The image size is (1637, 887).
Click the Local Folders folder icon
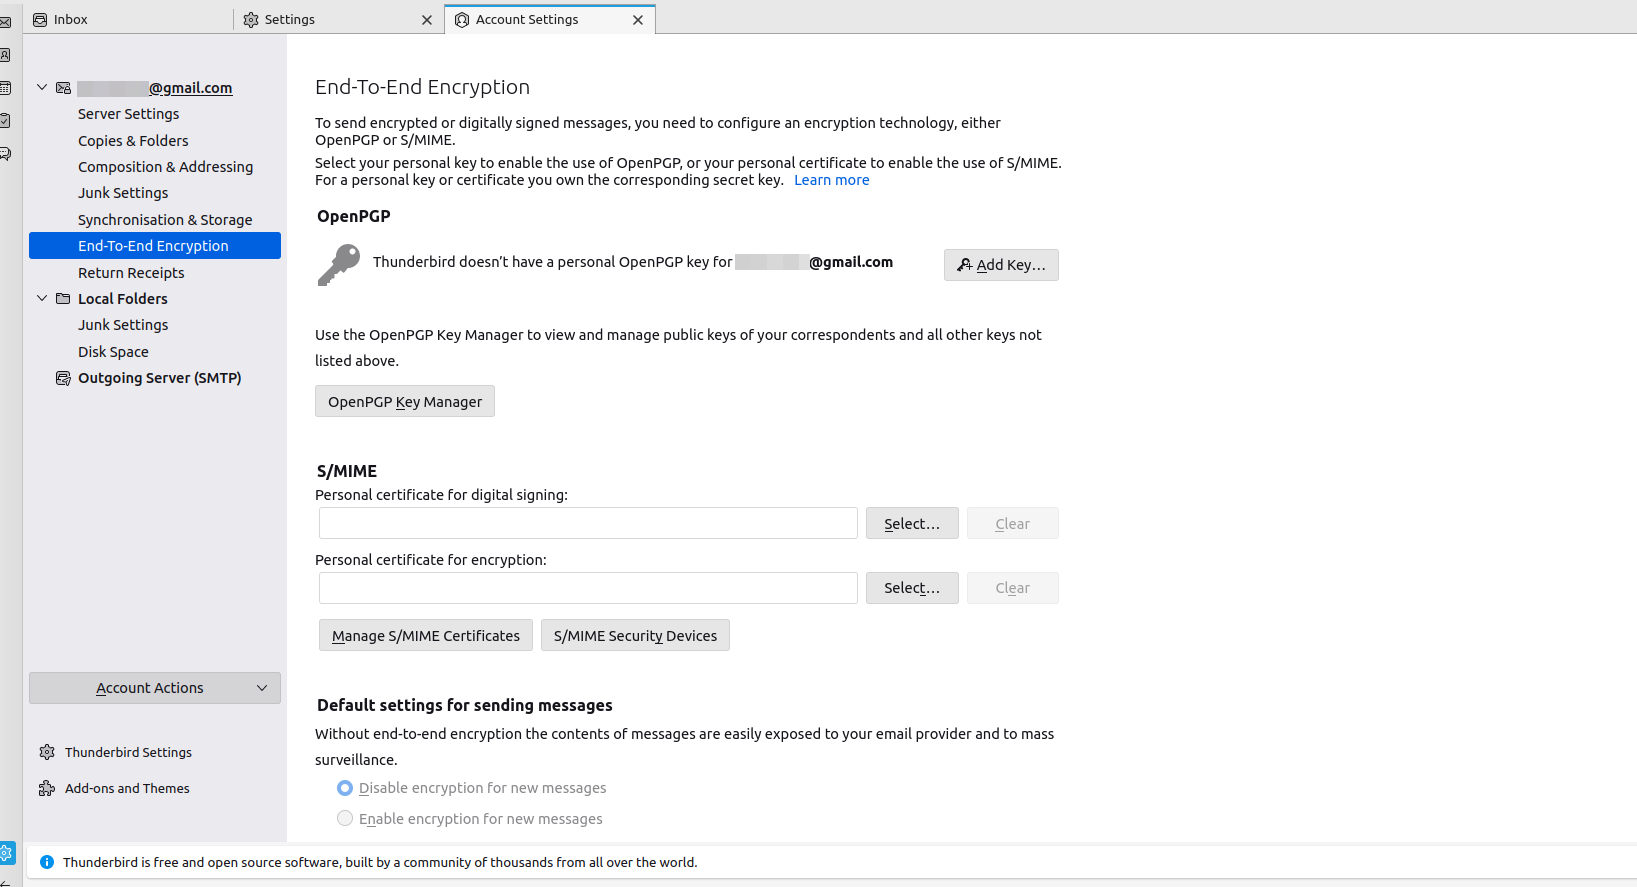[x=63, y=298]
